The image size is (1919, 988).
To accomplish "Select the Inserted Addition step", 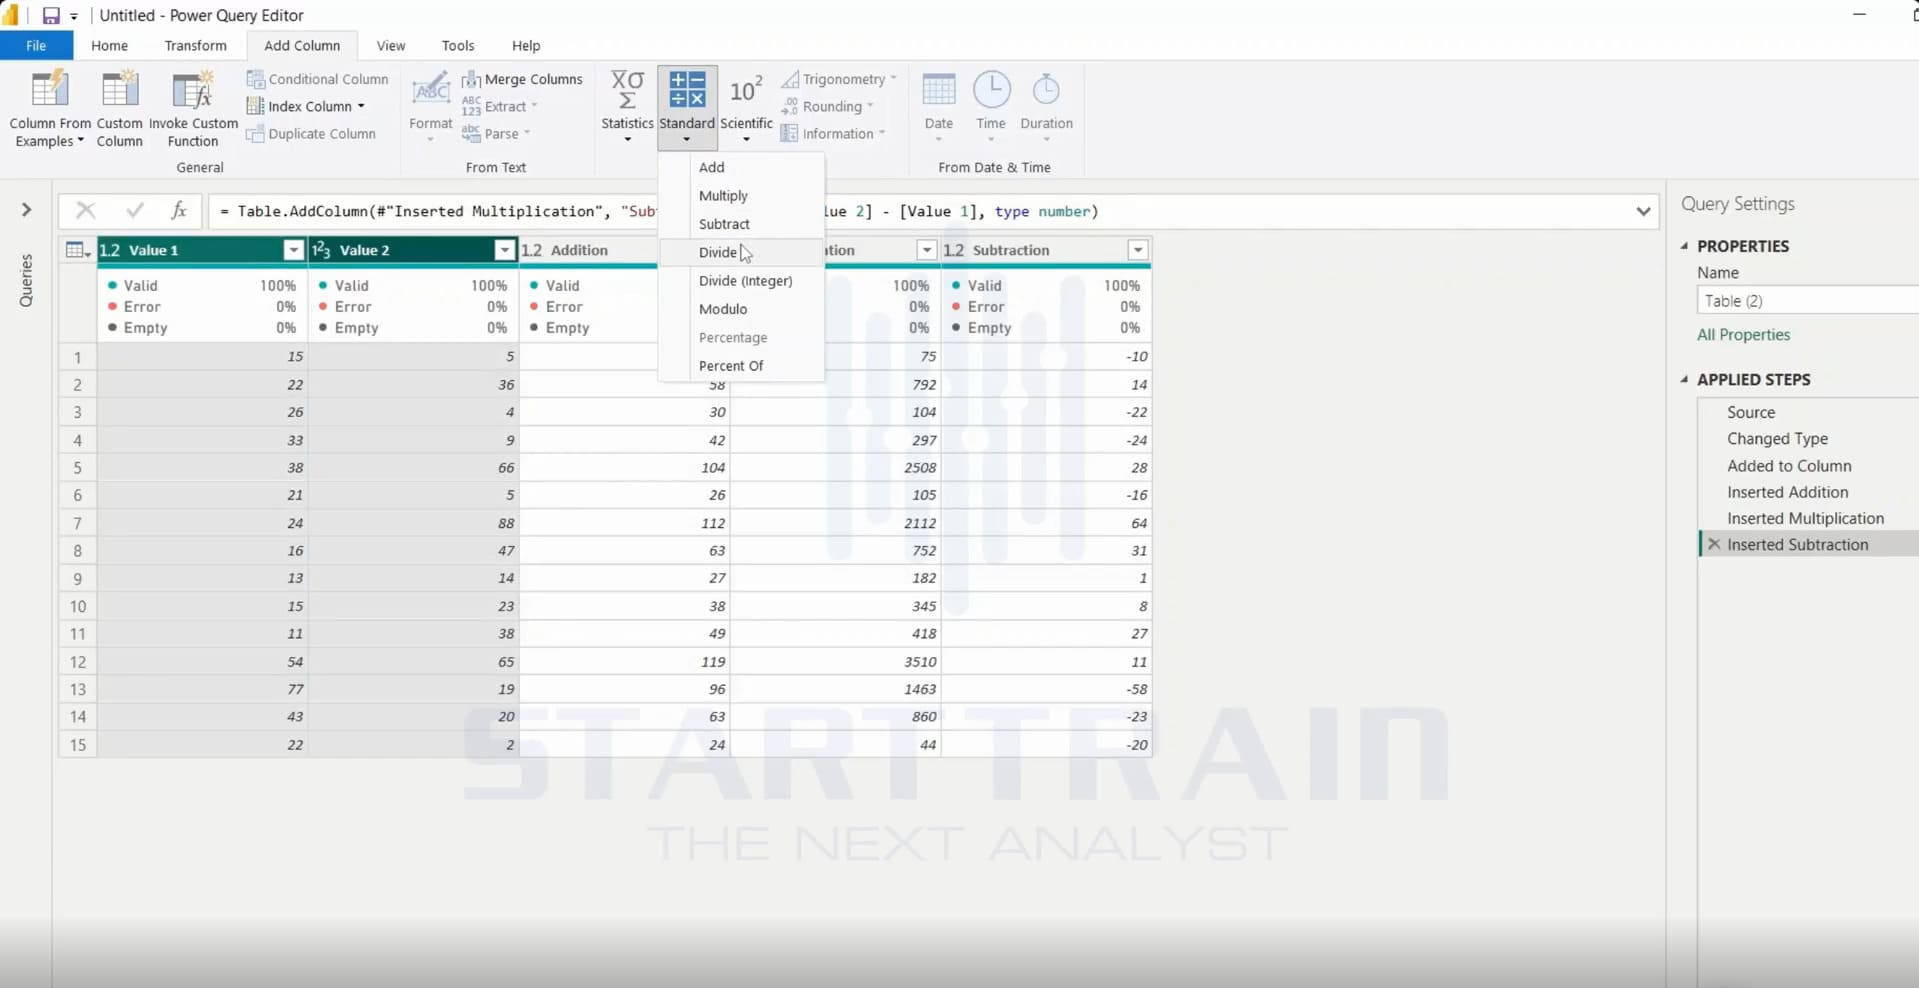I will [1787, 492].
